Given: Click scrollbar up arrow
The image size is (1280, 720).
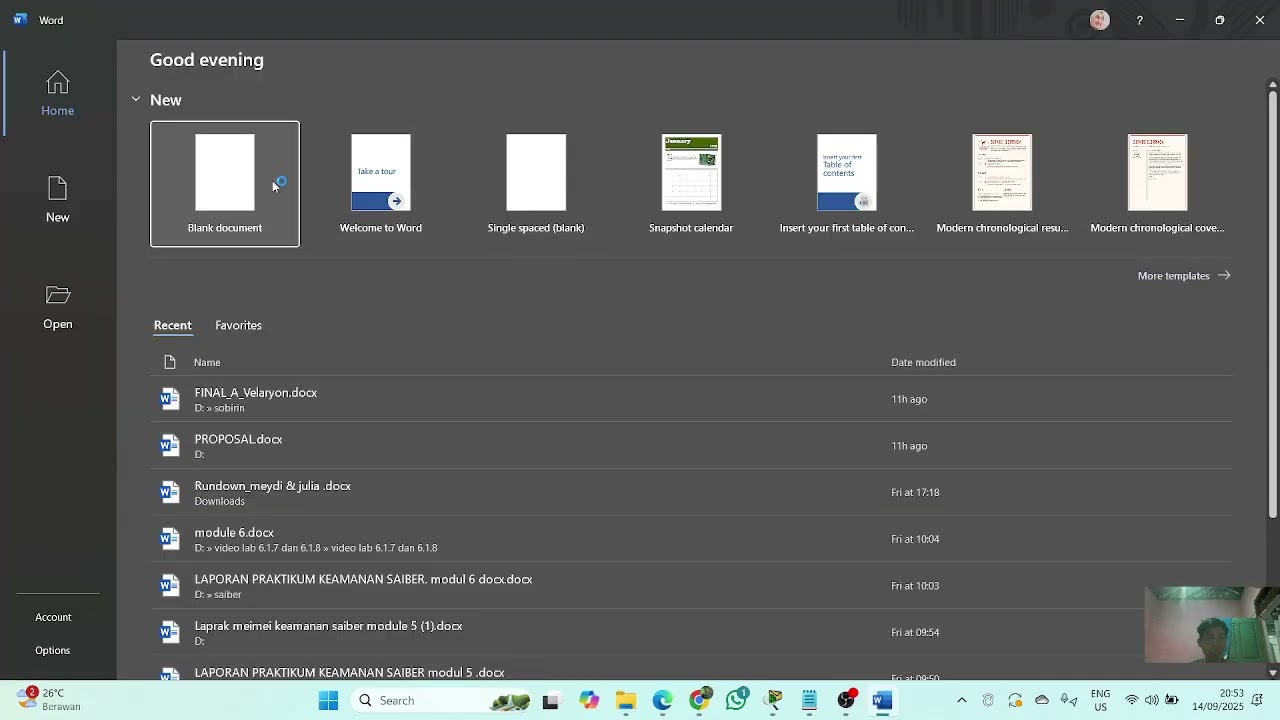Looking at the screenshot, I should (x=1272, y=84).
